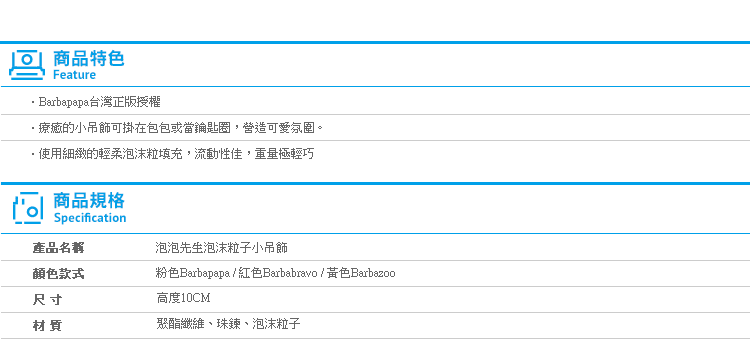The image size is (750, 364).
Task: Click the 產品名稱 row label
Action: point(58,248)
